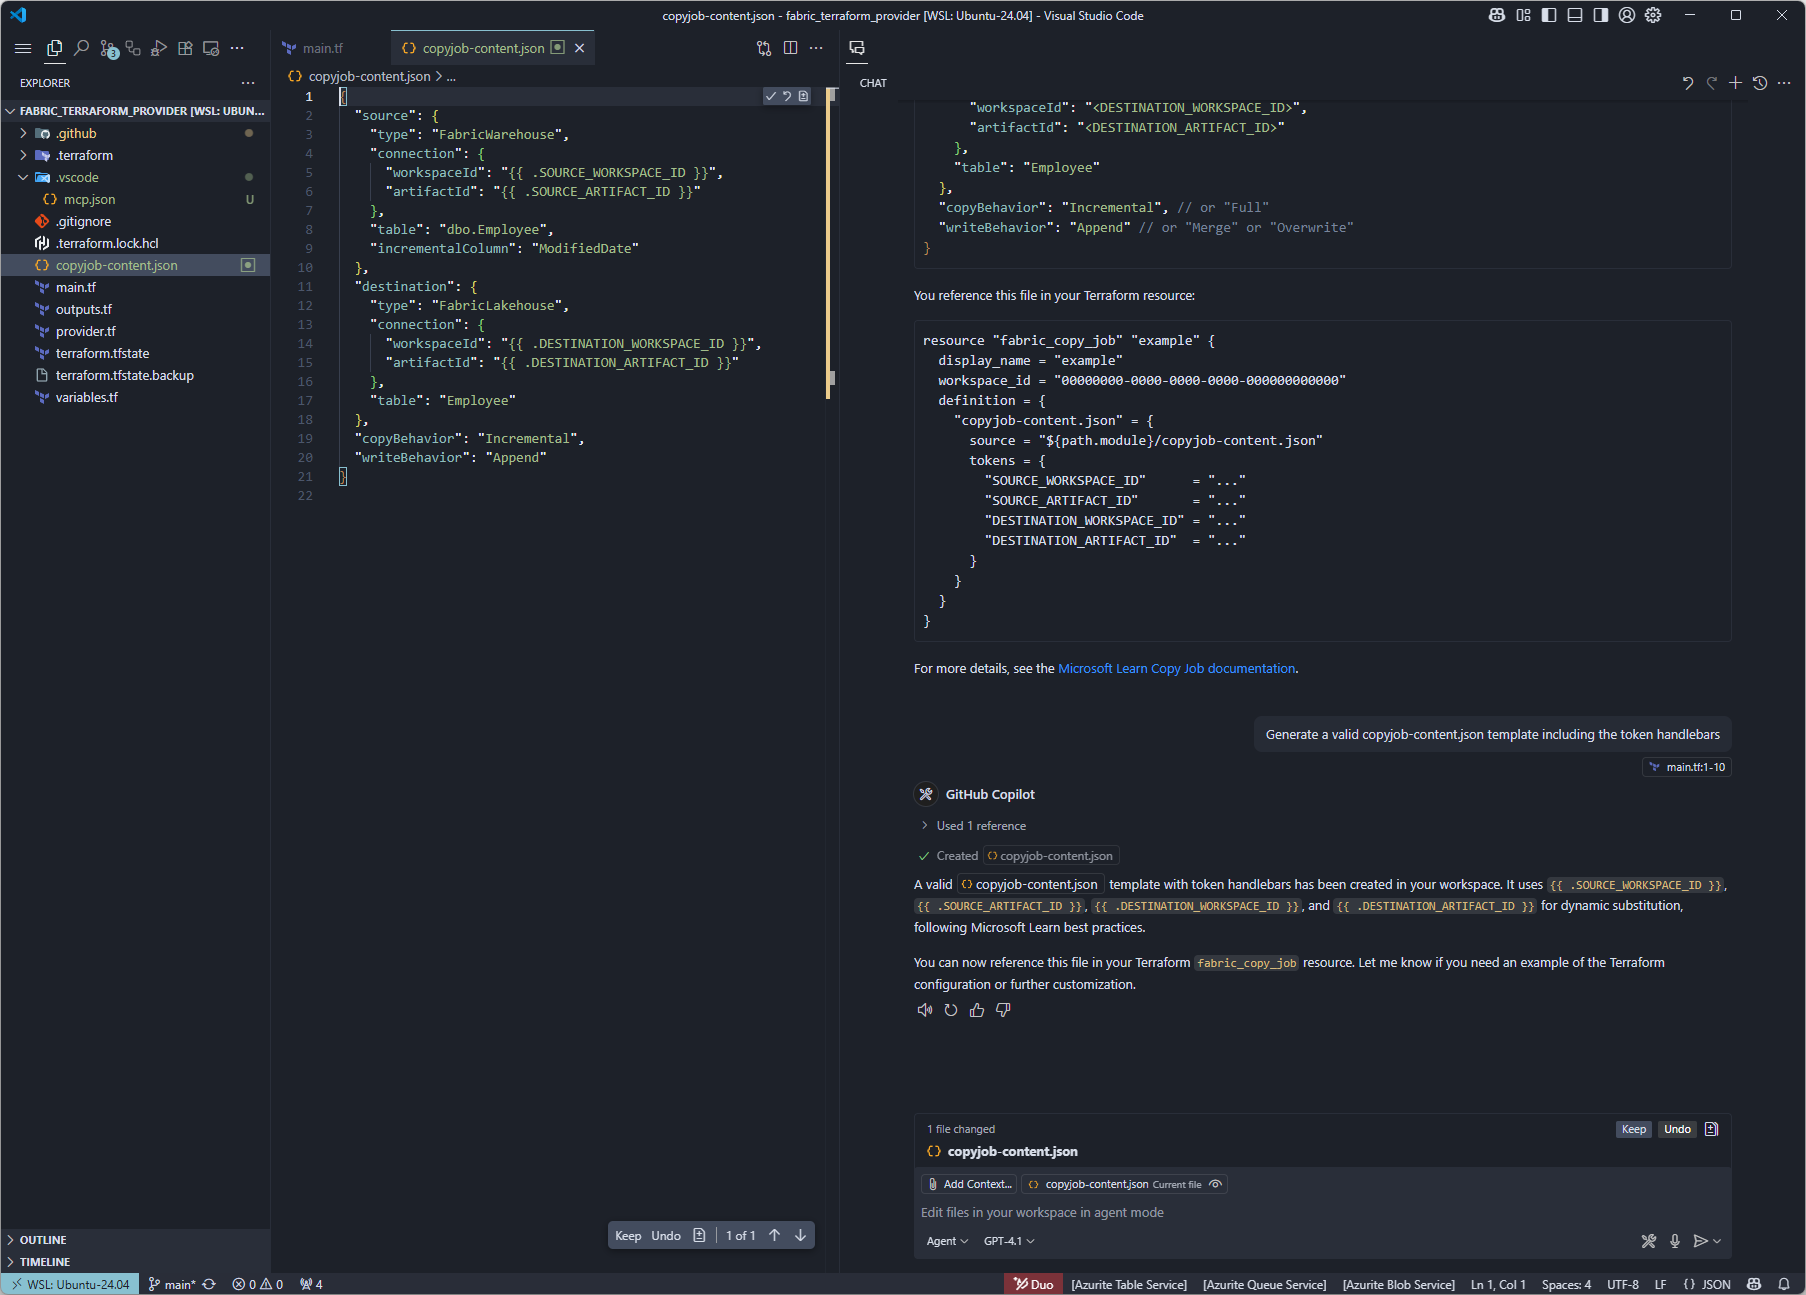The width and height of the screenshot is (1806, 1295).
Task: Open the Search view in the activity bar
Action: tap(82, 47)
